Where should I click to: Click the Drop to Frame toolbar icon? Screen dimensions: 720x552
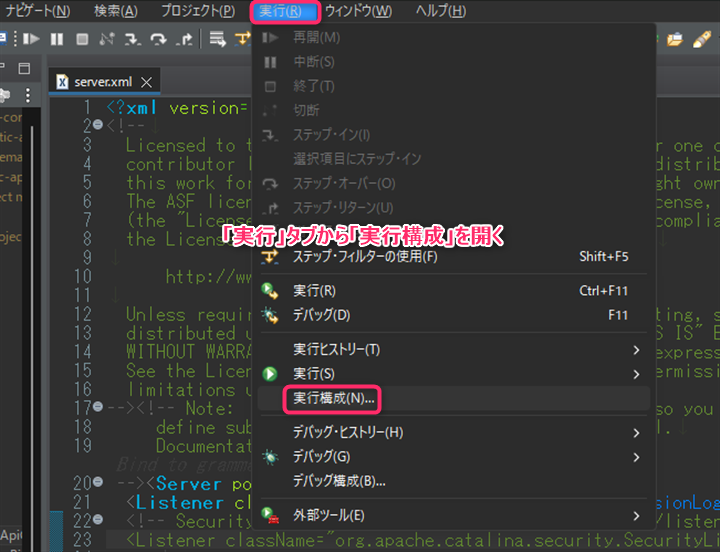(x=218, y=39)
